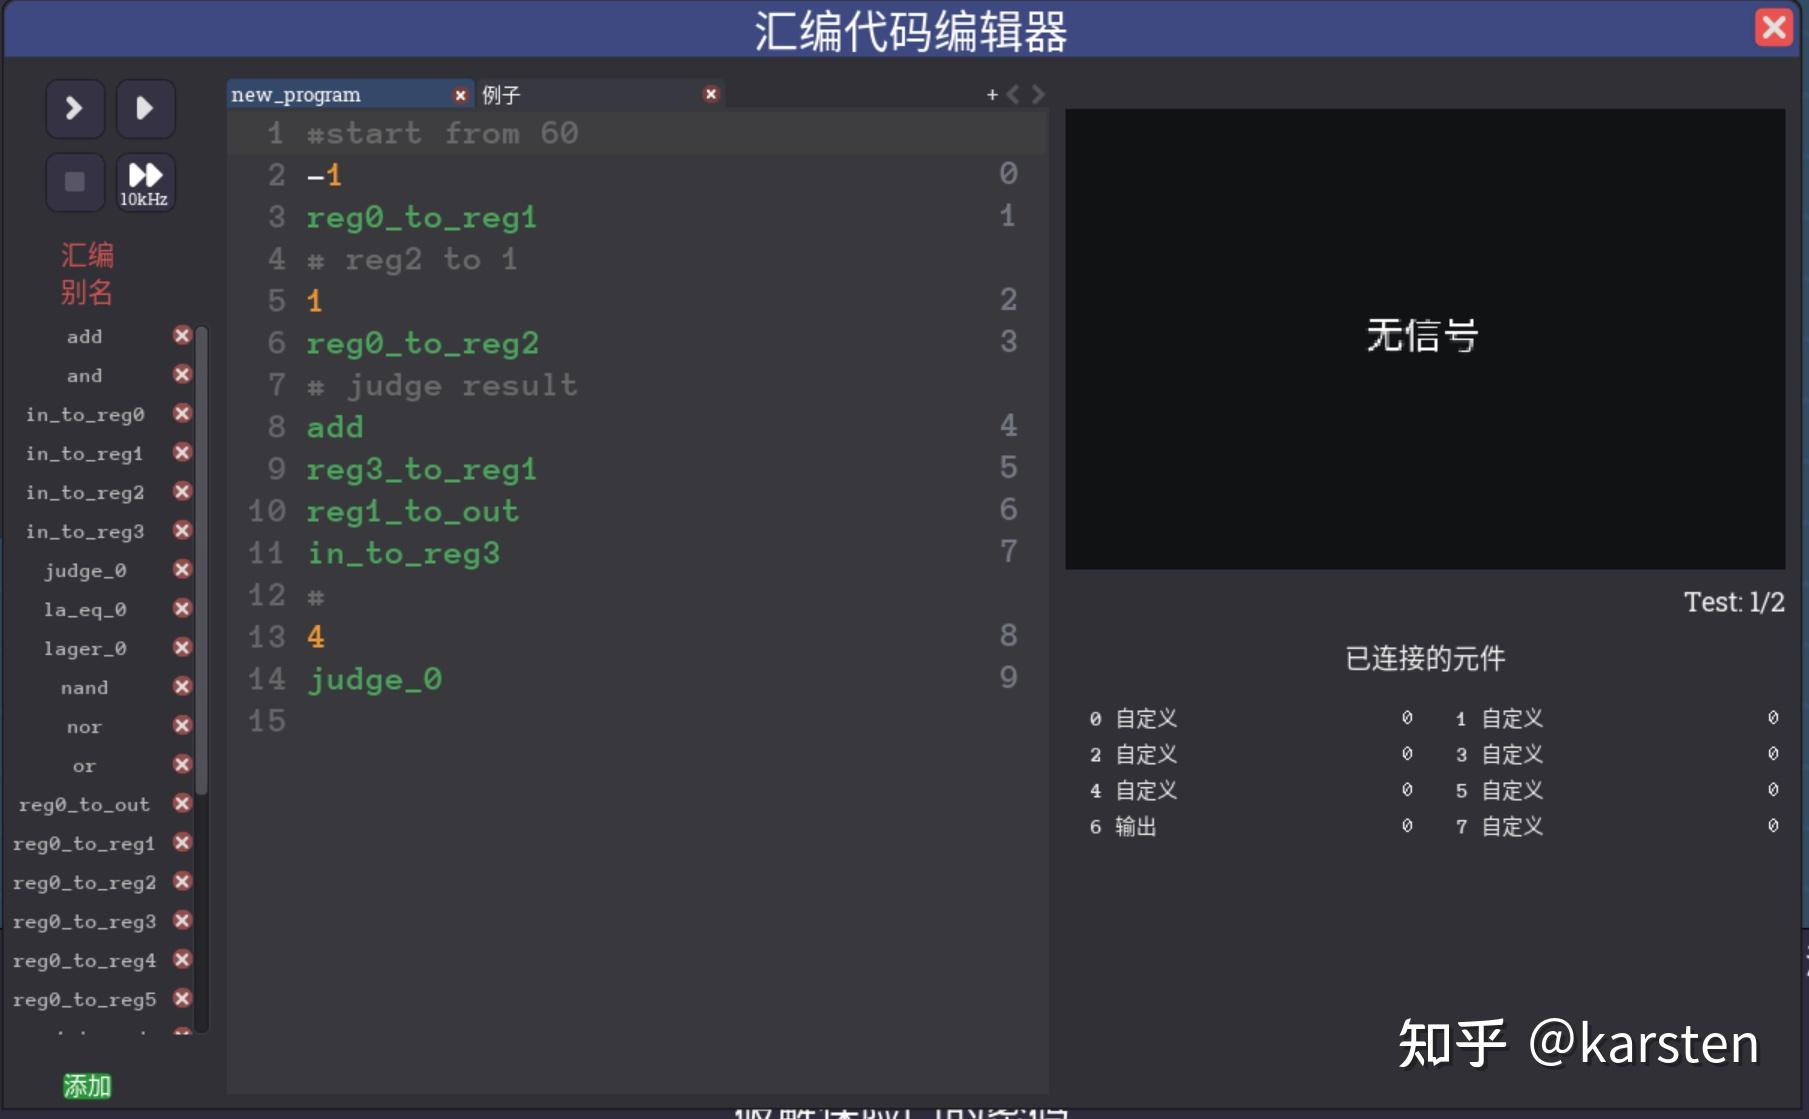Screen dimensions: 1809x1119
Task: Click the single step arrow button
Action: (x=75, y=108)
